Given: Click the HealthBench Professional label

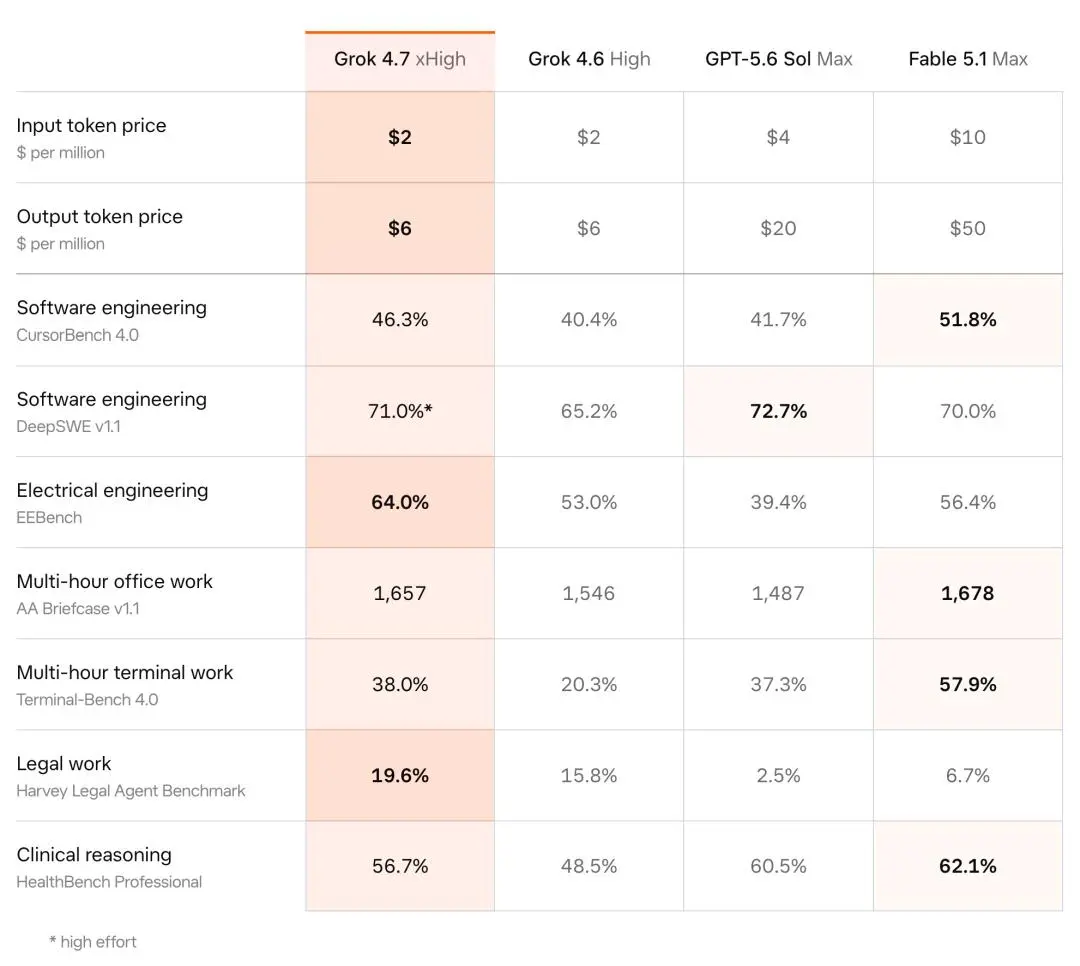Looking at the screenshot, I should tap(109, 882).
